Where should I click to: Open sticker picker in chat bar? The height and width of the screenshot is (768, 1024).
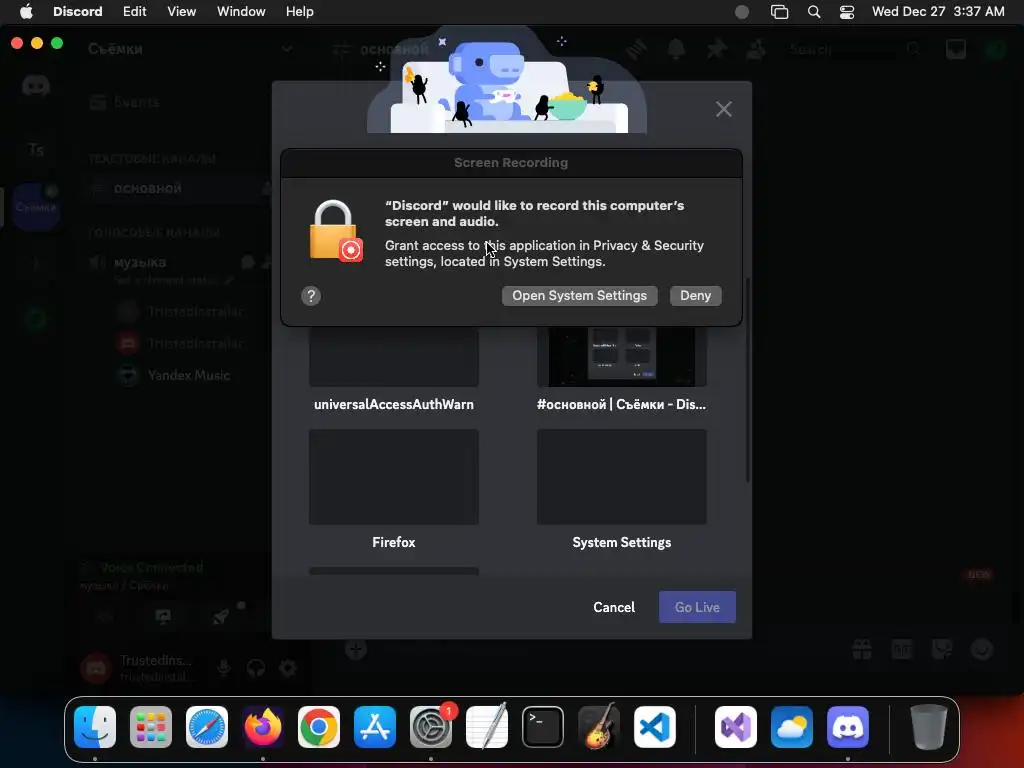click(942, 650)
